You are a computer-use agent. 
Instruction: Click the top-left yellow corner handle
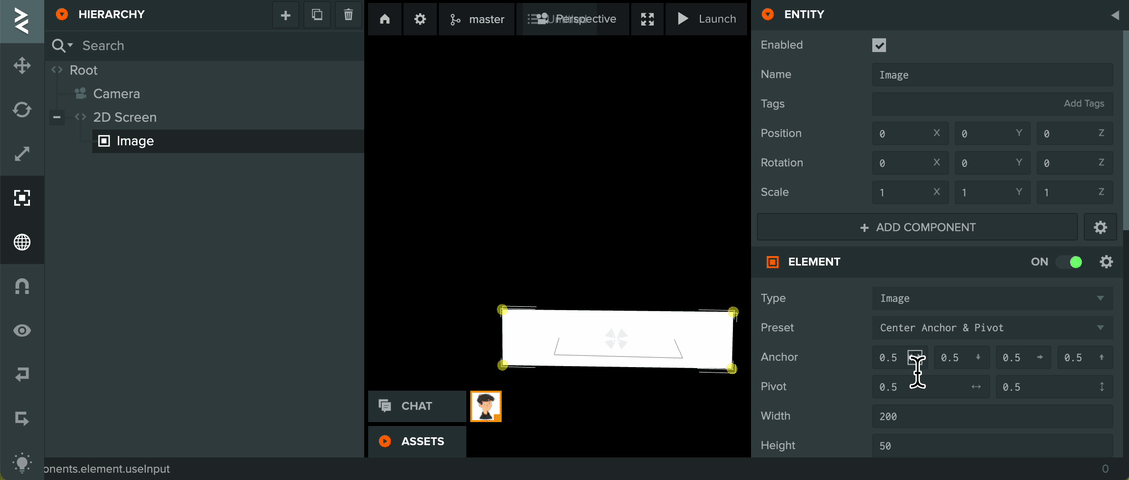click(503, 310)
